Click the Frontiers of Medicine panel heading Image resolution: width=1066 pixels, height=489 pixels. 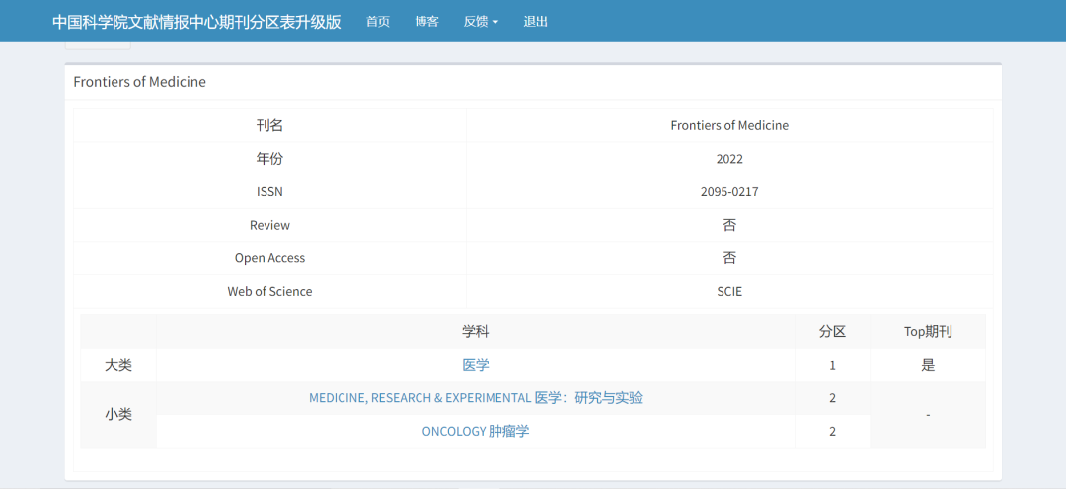(x=139, y=82)
